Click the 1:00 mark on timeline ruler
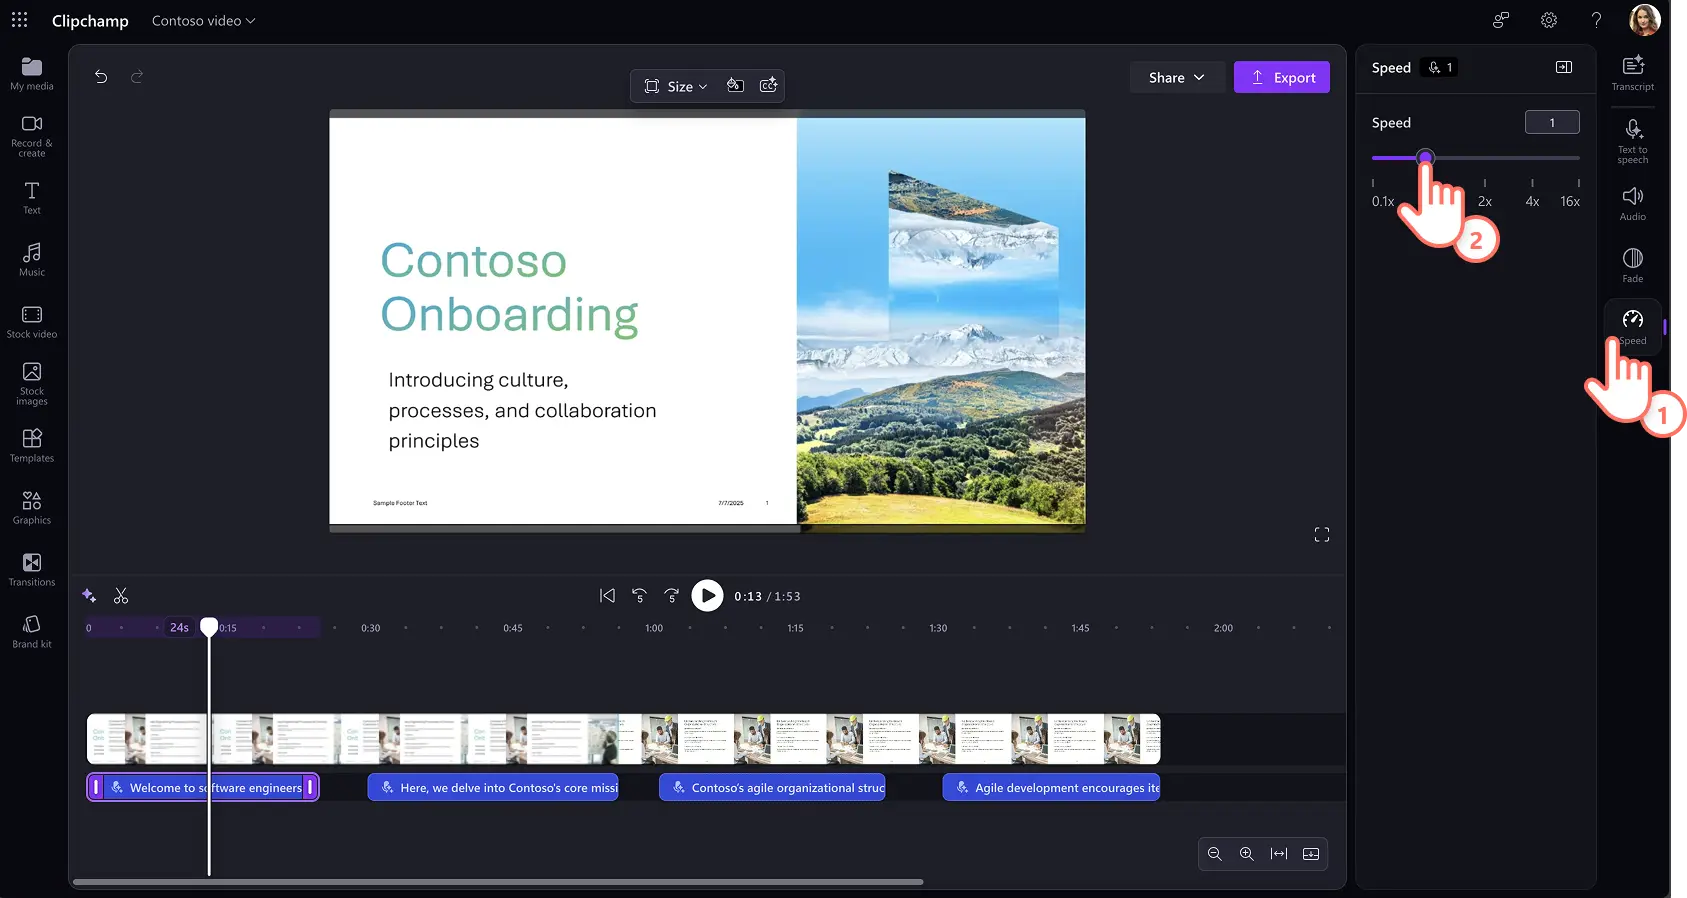Viewport: 1687px width, 898px height. [654, 628]
